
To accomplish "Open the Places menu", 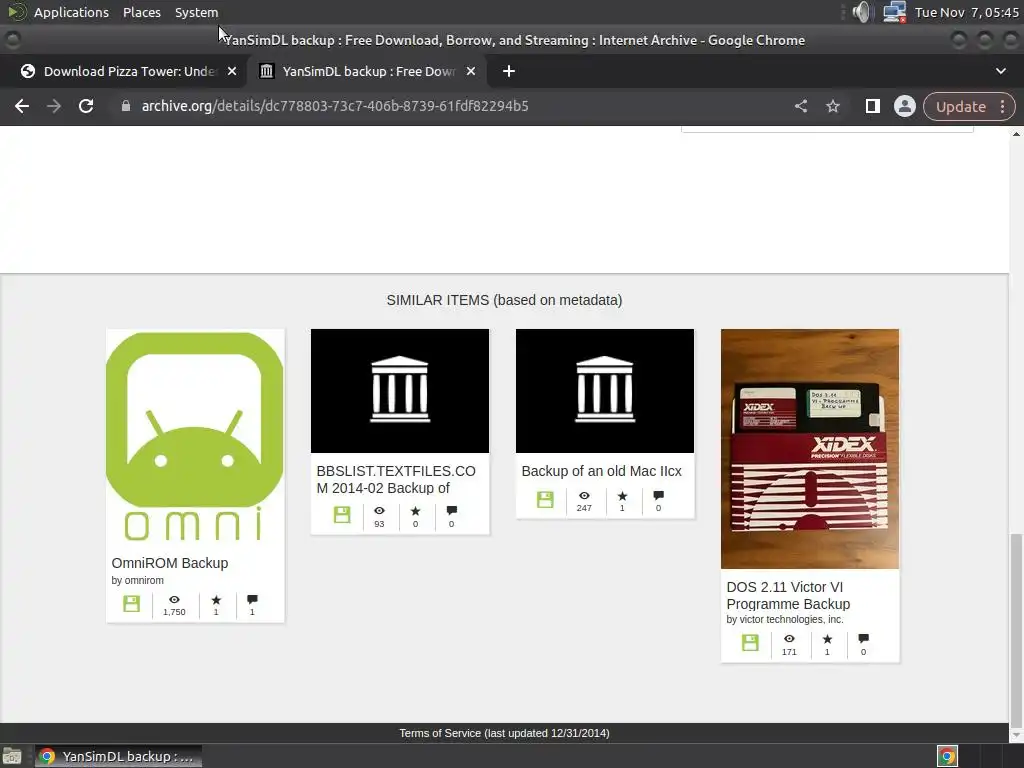I will [x=142, y=12].
